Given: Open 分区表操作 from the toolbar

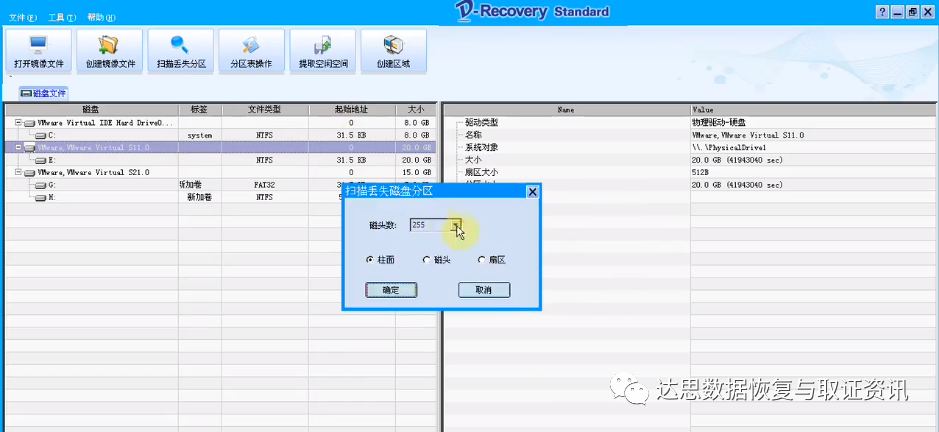Looking at the screenshot, I should (x=252, y=52).
